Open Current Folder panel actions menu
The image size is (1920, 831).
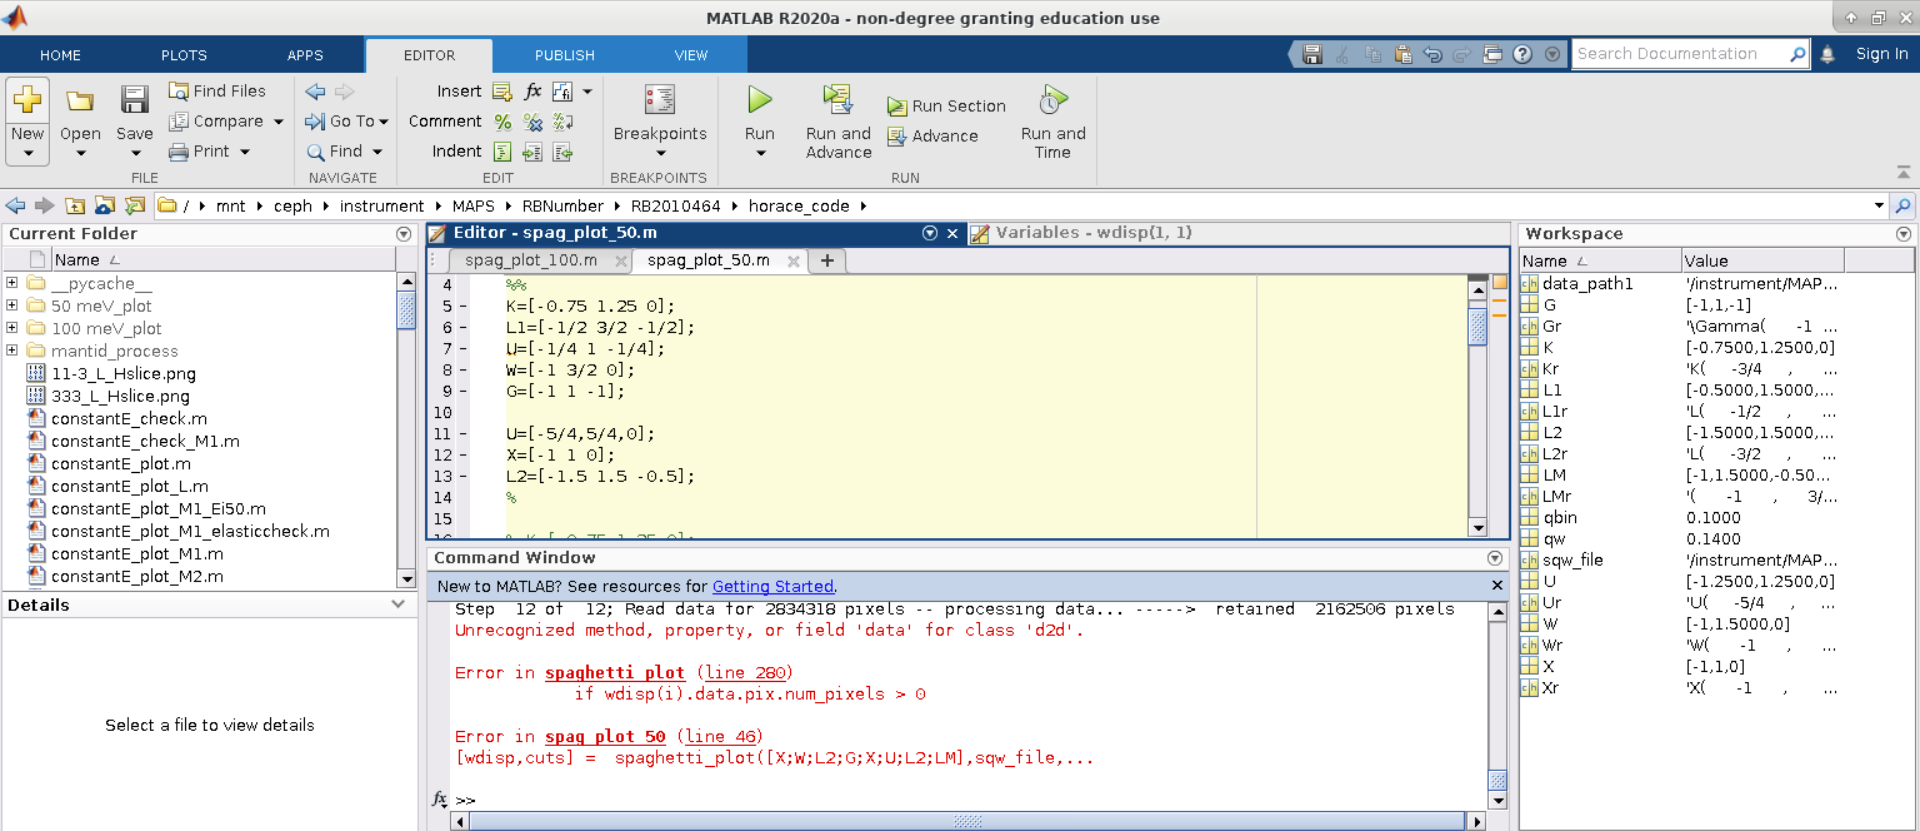click(403, 234)
